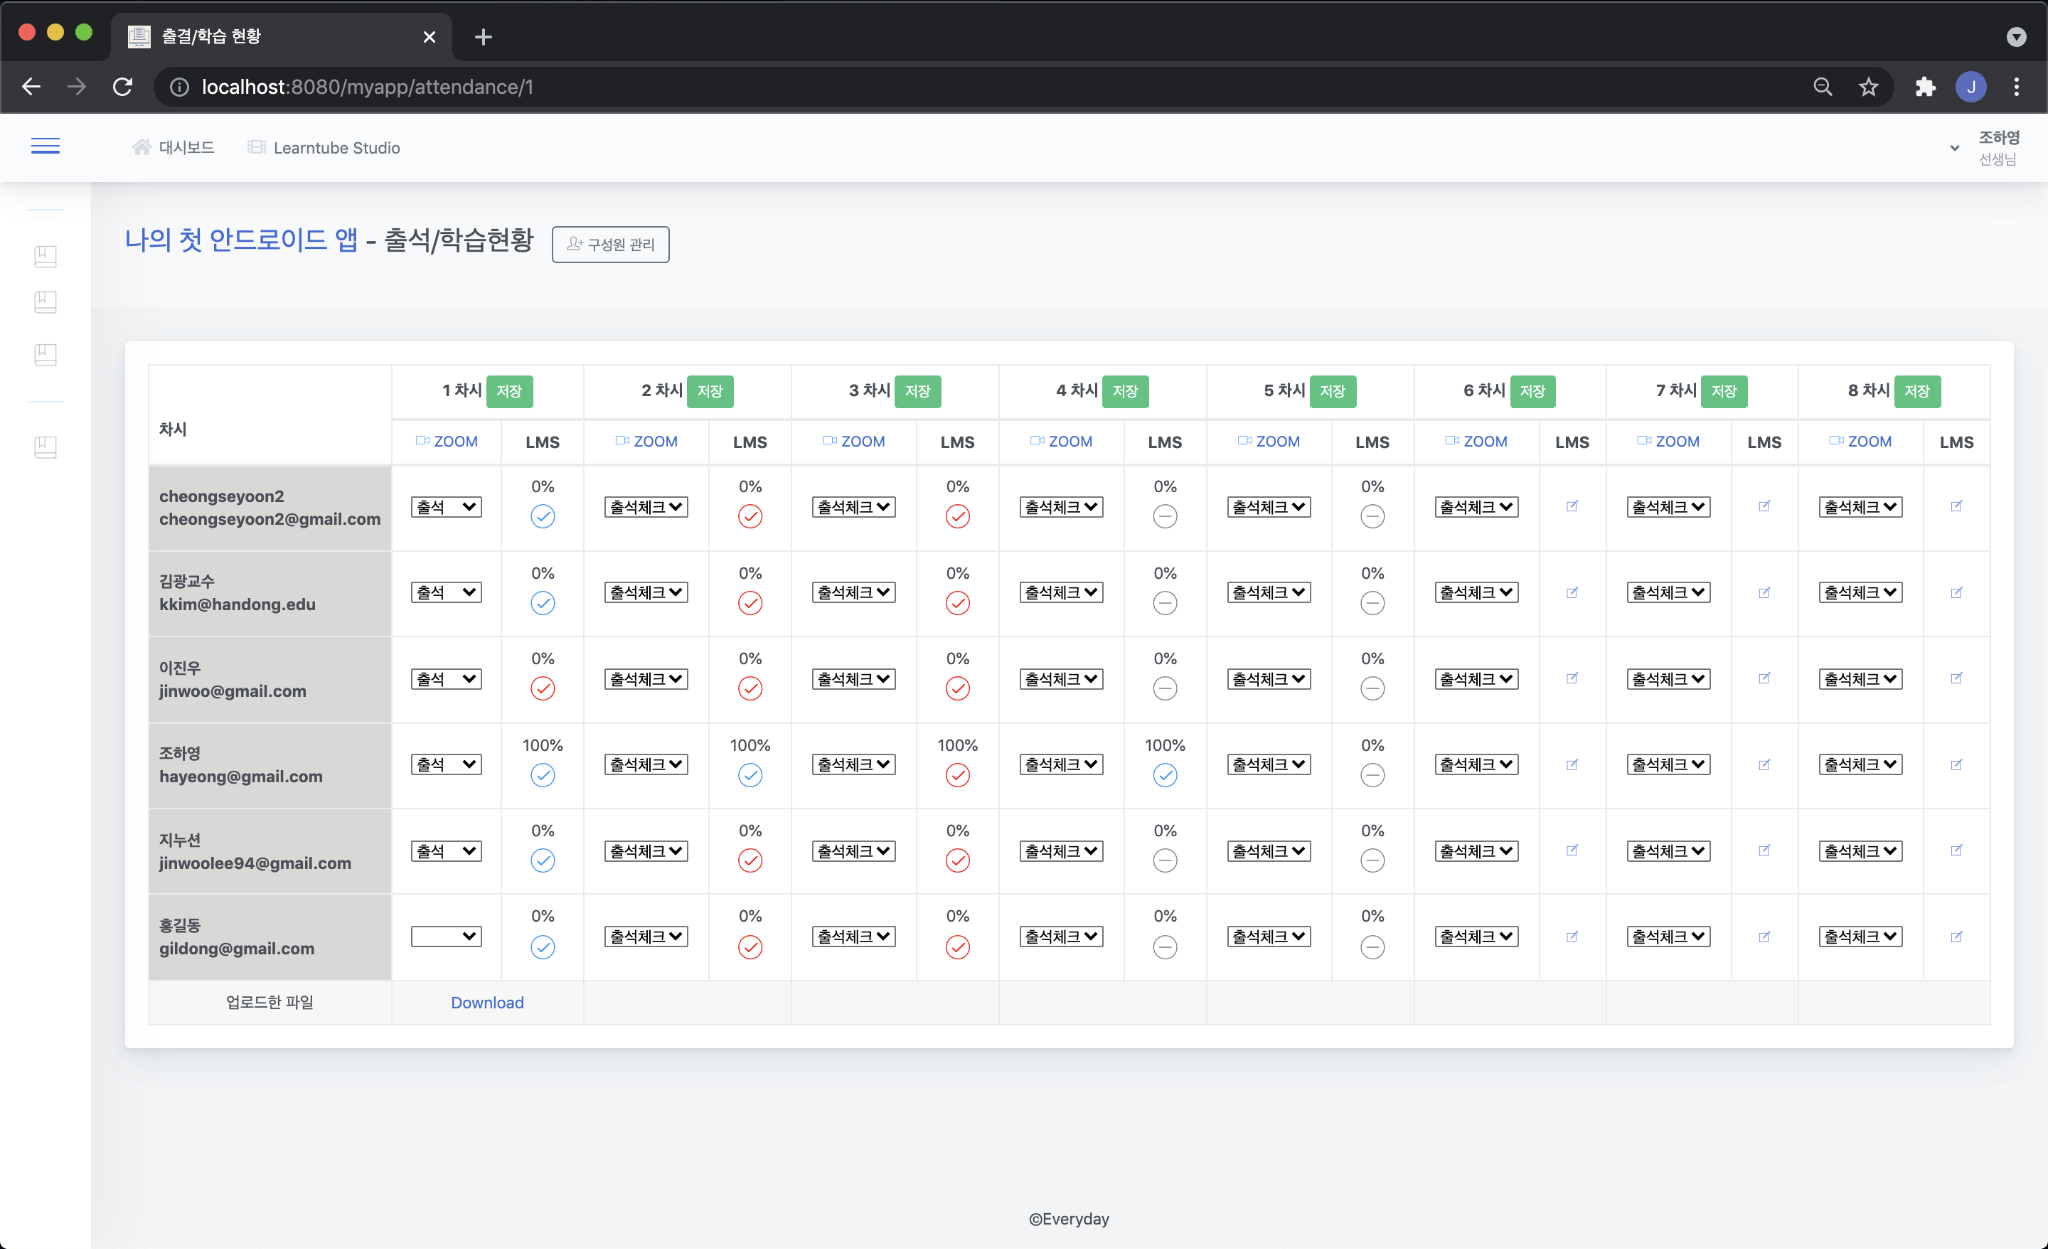
Task: Click edit icon in 홍길동's 8차시 LMS
Action: (x=1956, y=937)
